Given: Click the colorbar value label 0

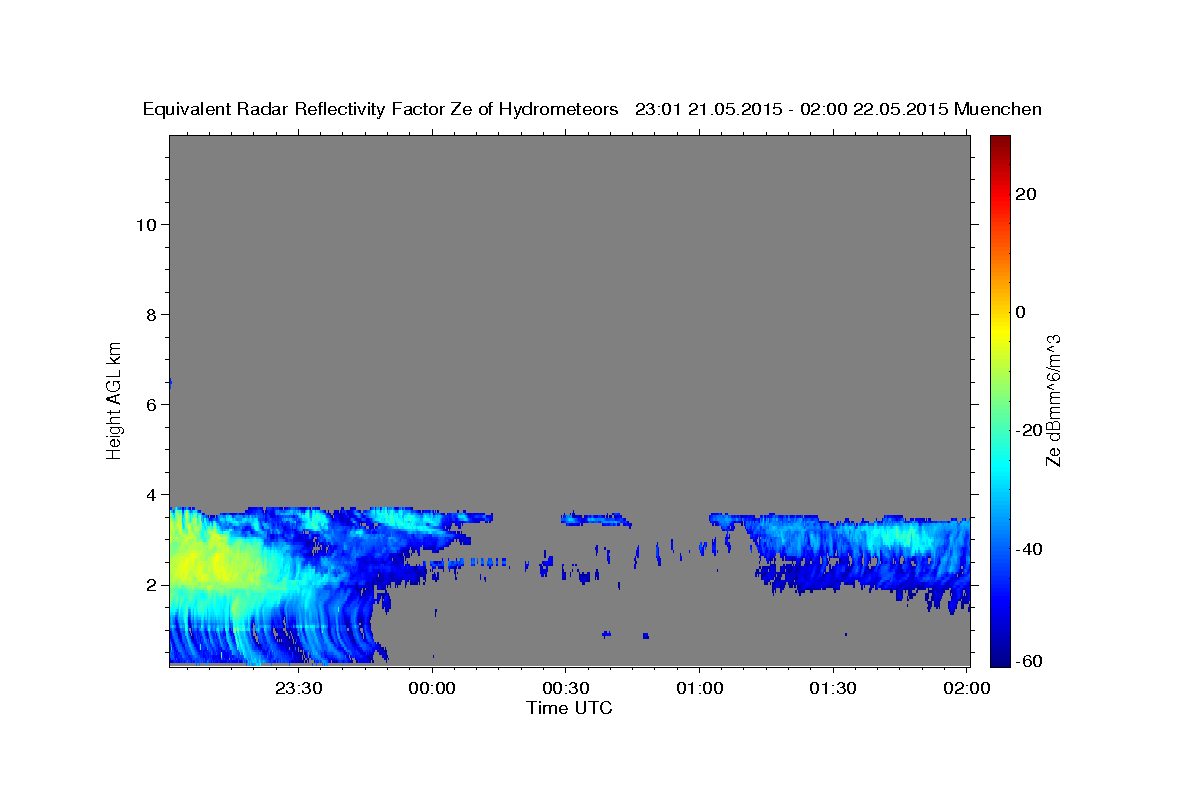Looking at the screenshot, I should (1020, 312).
